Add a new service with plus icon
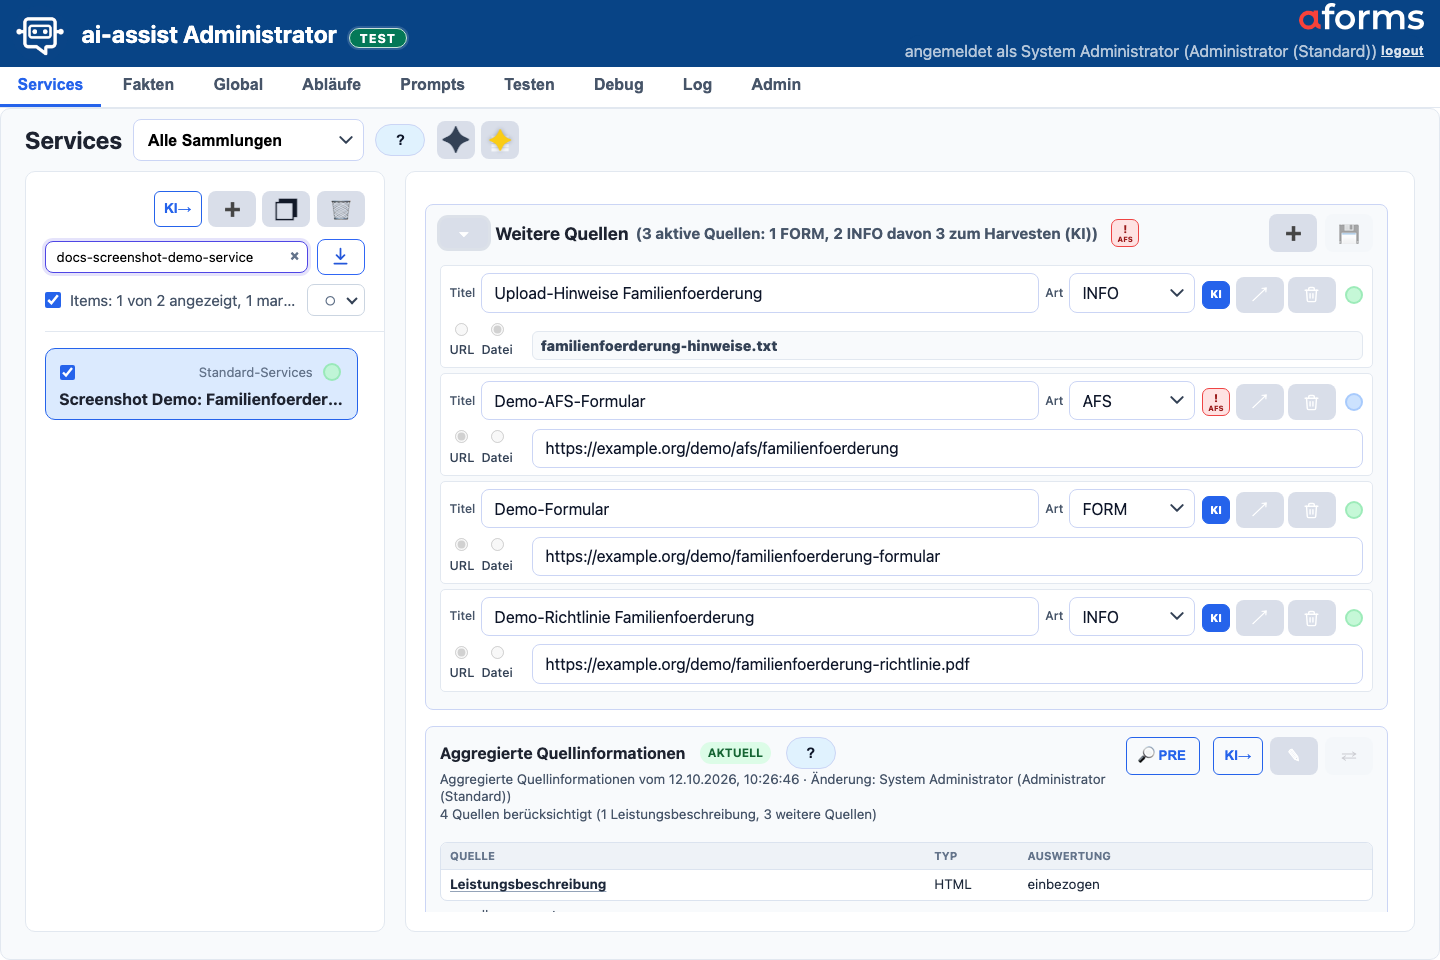This screenshot has height=960, width=1440. coord(232,209)
